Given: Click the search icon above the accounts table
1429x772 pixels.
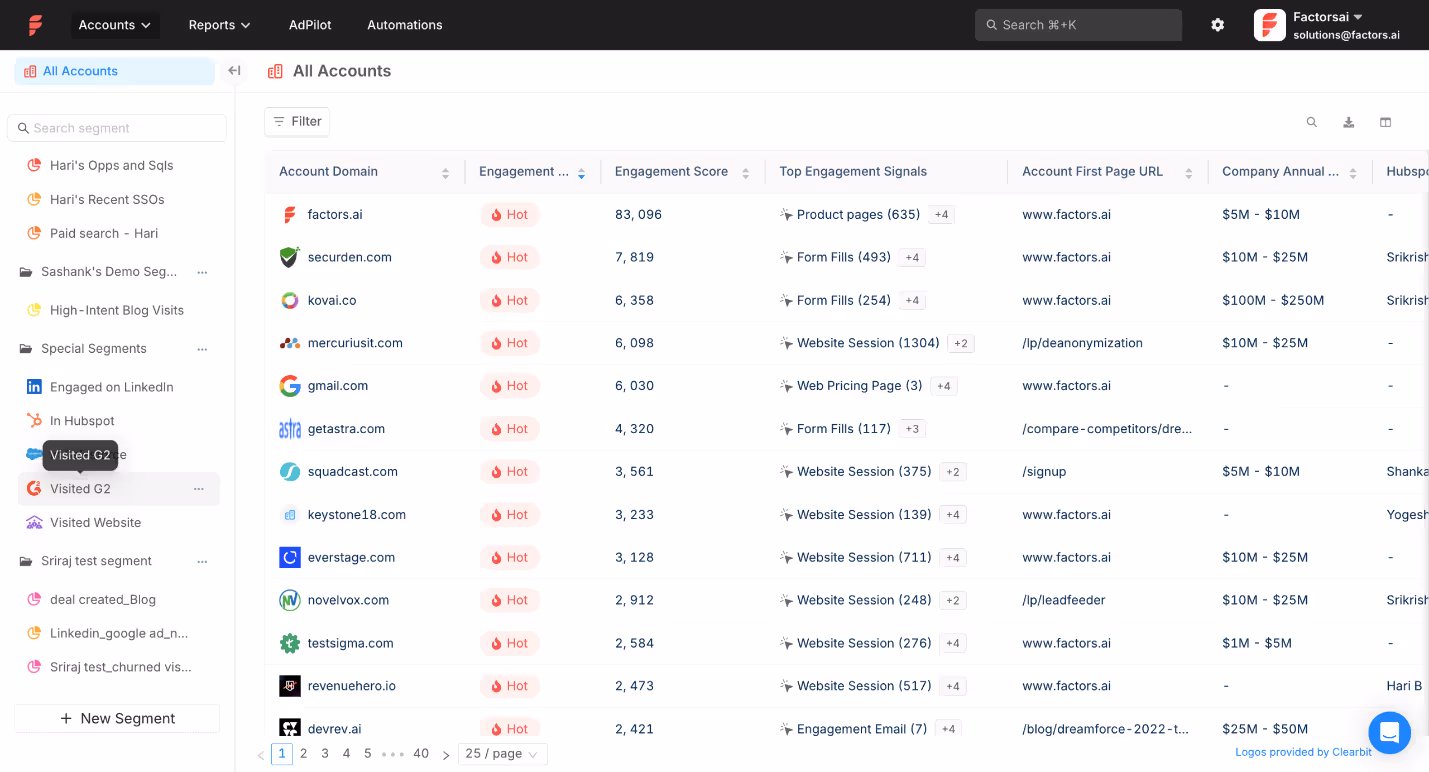Looking at the screenshot, I should (x=1311, y=121).
